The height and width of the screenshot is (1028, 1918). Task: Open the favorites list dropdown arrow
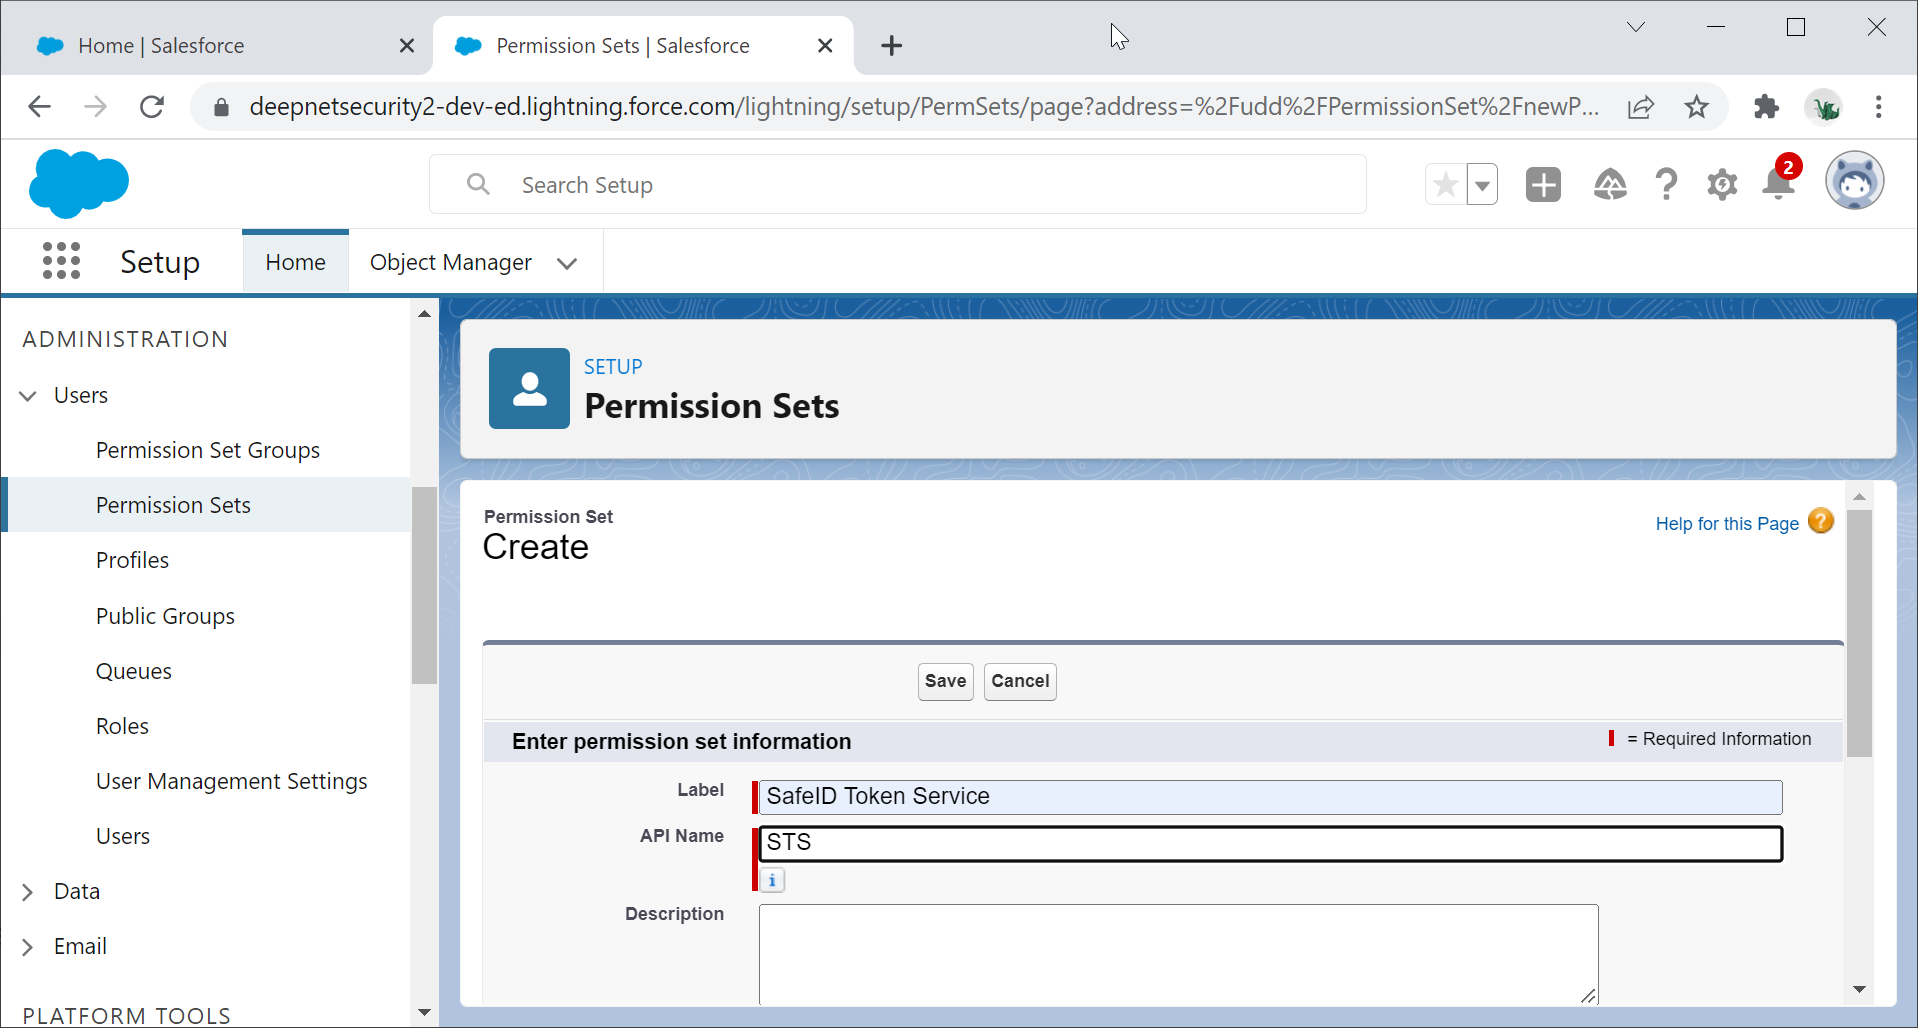(1482, 185)
